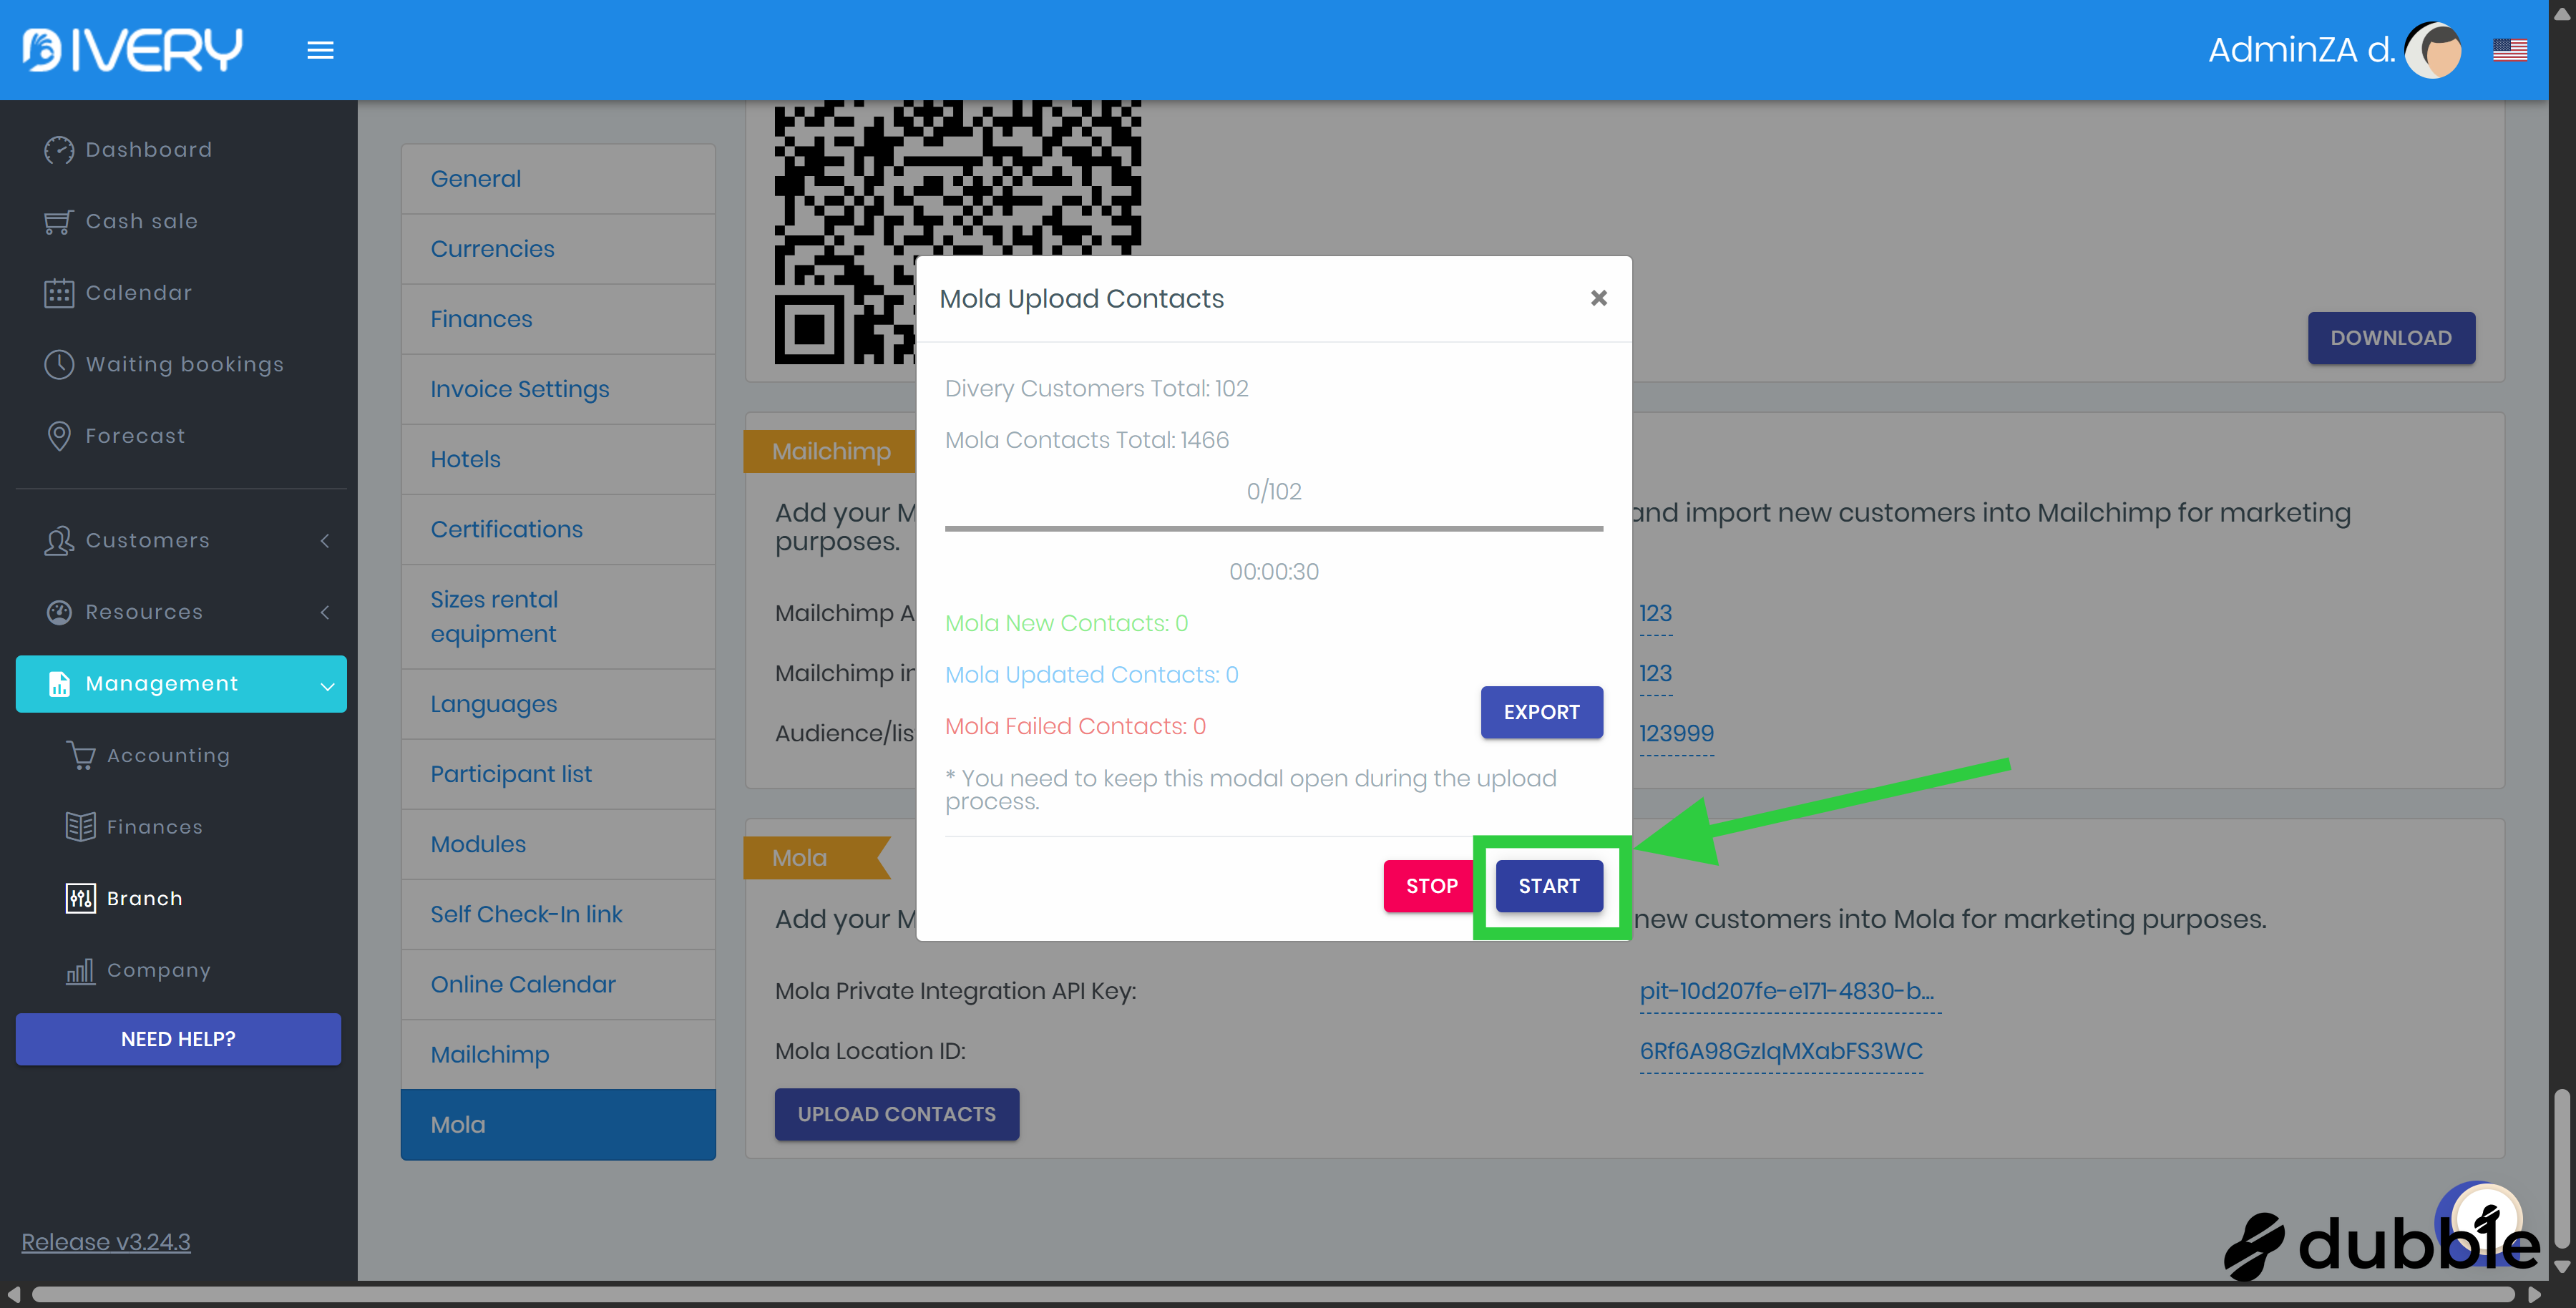Open the AdminZA user avatar
The image size is (2576, 1308).
click(x=2432, y=50)
